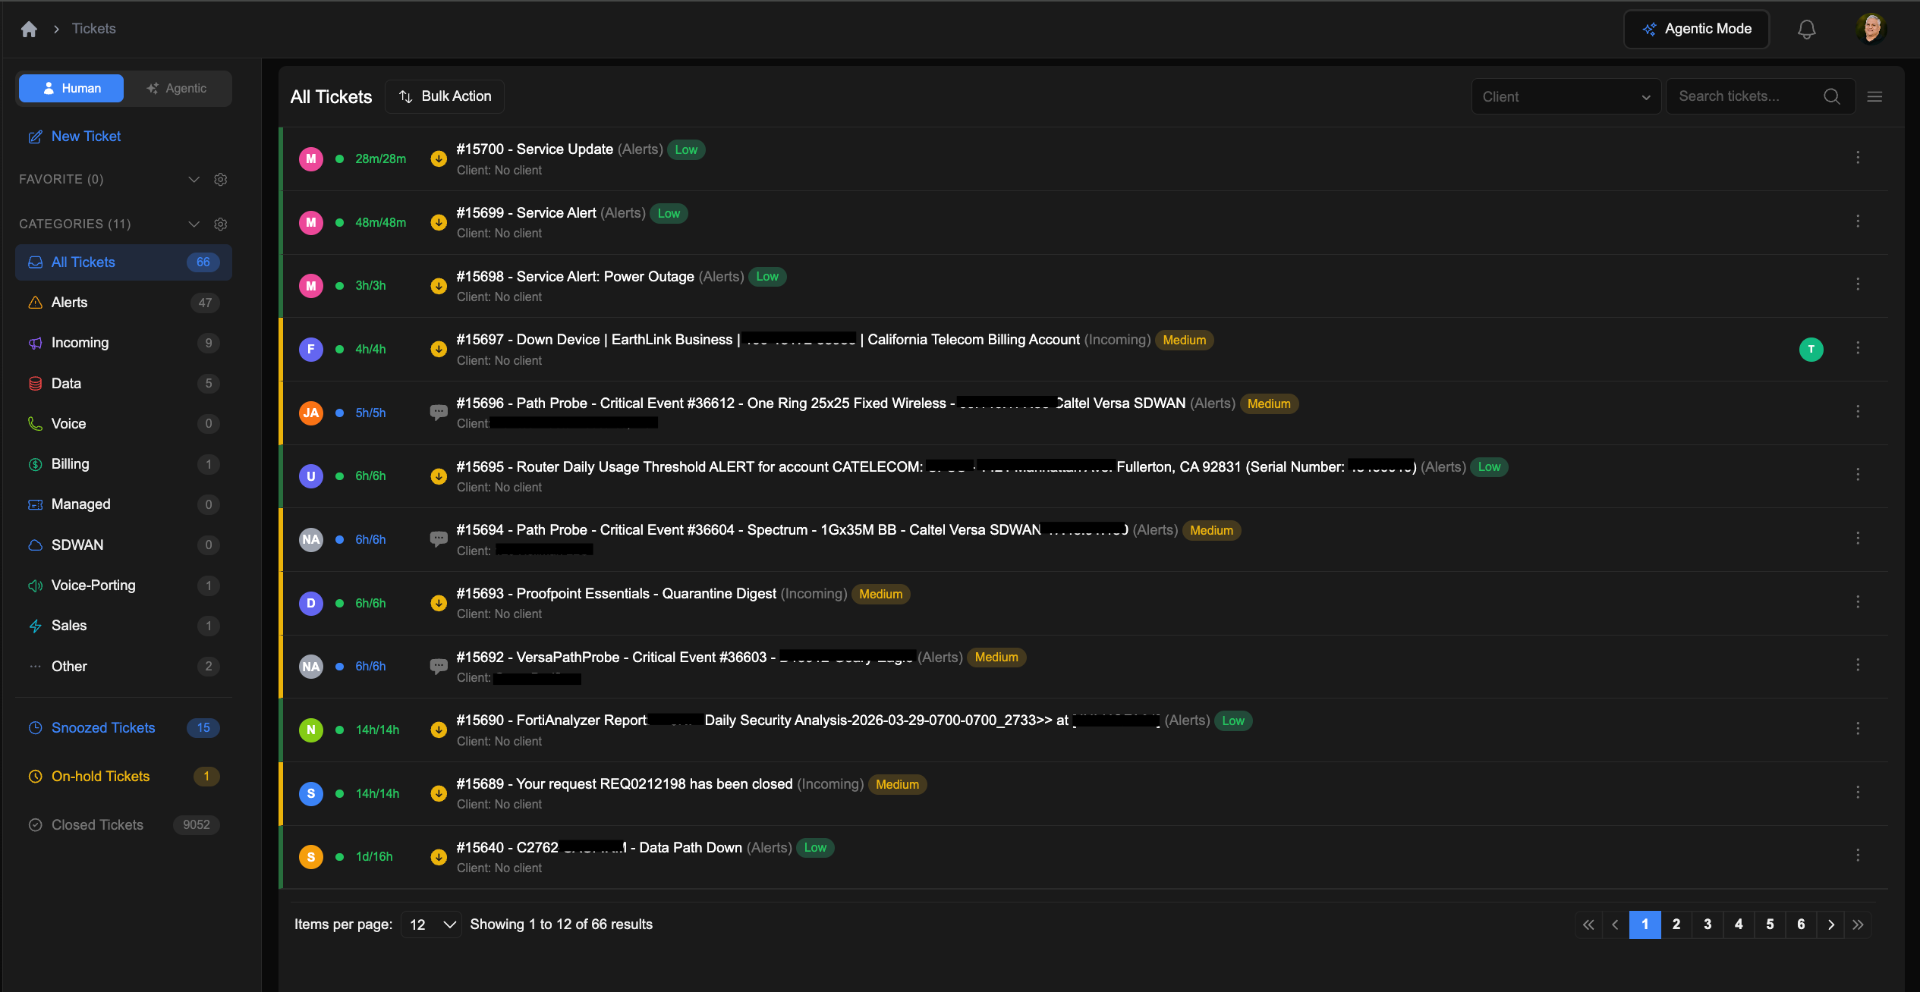Open the Bulk Action control
1920x992 pixels.
coord(445,96)
